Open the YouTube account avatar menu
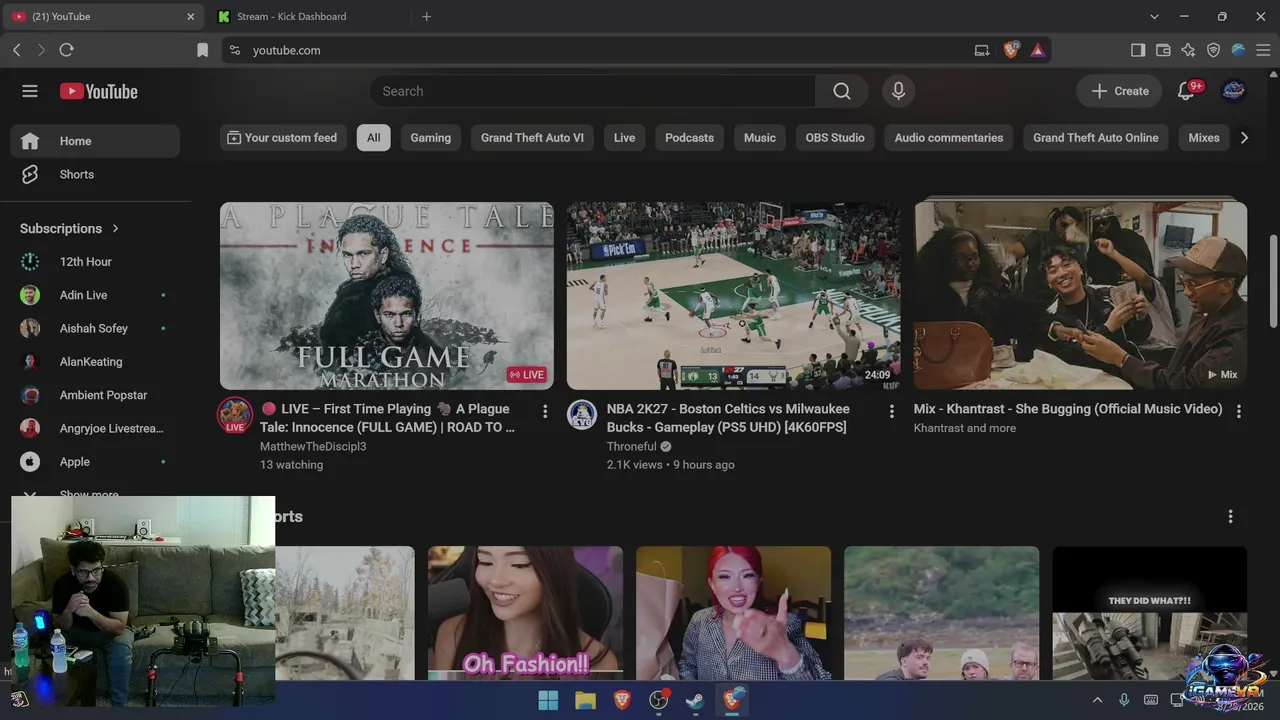 1234,91
